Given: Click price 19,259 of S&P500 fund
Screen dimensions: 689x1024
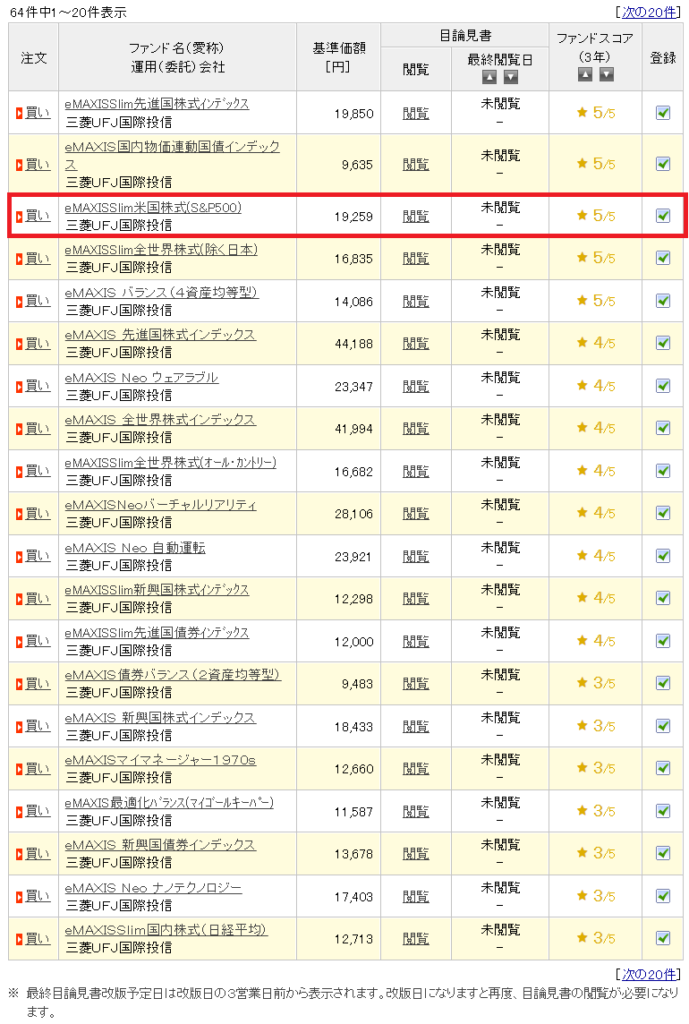Looking at the screenshot, I should (353, 217).
